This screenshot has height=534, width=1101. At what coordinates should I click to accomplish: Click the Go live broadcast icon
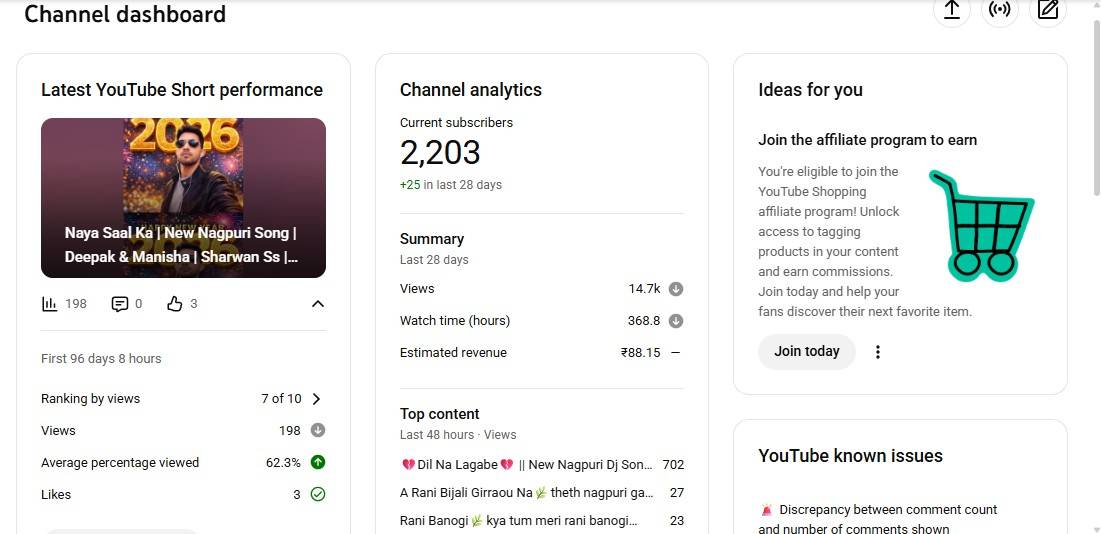click(x=999, y=10)
